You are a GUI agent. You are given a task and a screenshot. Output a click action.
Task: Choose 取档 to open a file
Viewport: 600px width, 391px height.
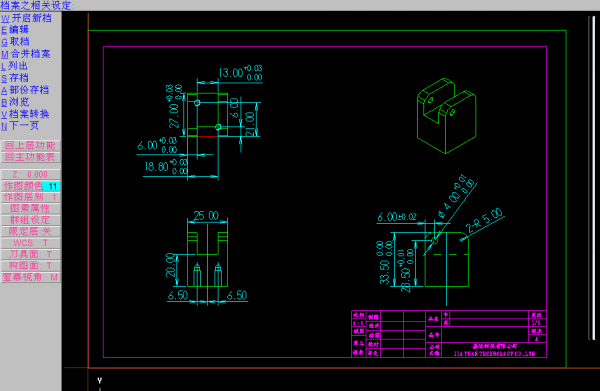pos(15,42)
